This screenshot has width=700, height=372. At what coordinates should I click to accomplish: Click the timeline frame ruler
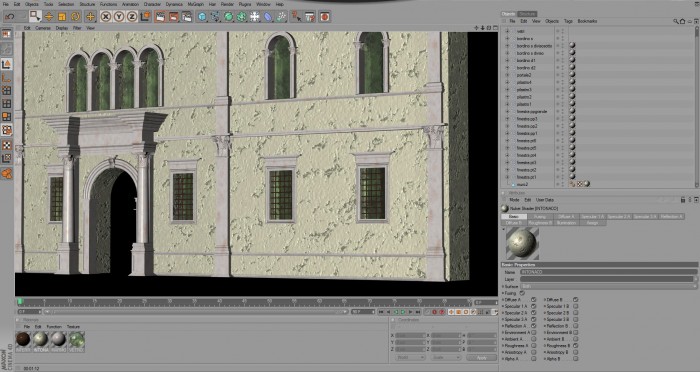pos(245,302)
